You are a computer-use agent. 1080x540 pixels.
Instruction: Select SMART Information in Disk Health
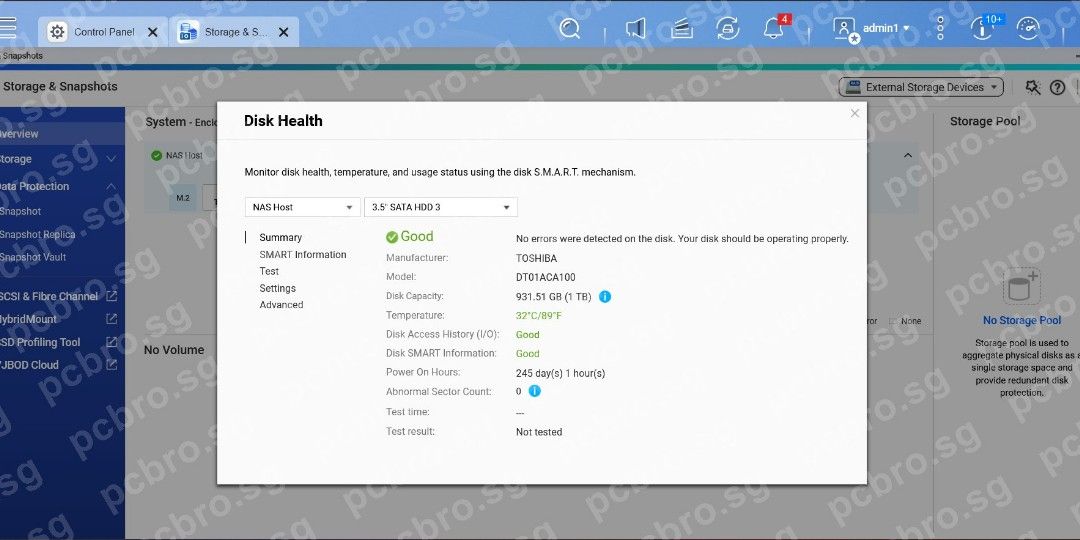(303, 255)
